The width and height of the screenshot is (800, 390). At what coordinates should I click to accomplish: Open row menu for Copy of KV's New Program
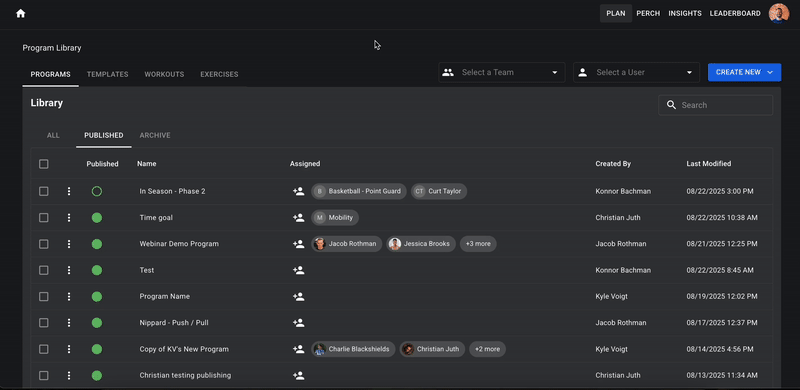point(69,349)
